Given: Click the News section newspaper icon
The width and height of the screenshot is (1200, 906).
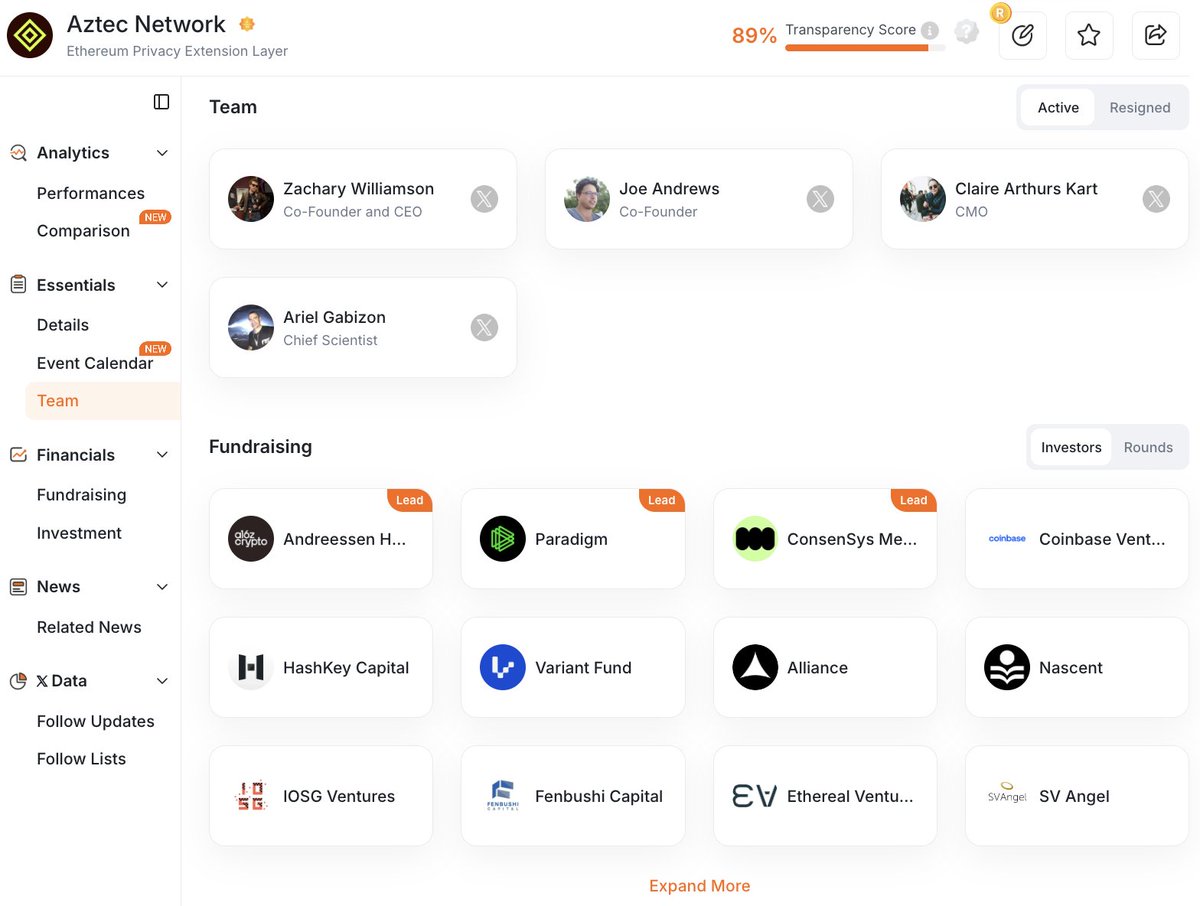Looking at the screenshot, I should point(18,587).
